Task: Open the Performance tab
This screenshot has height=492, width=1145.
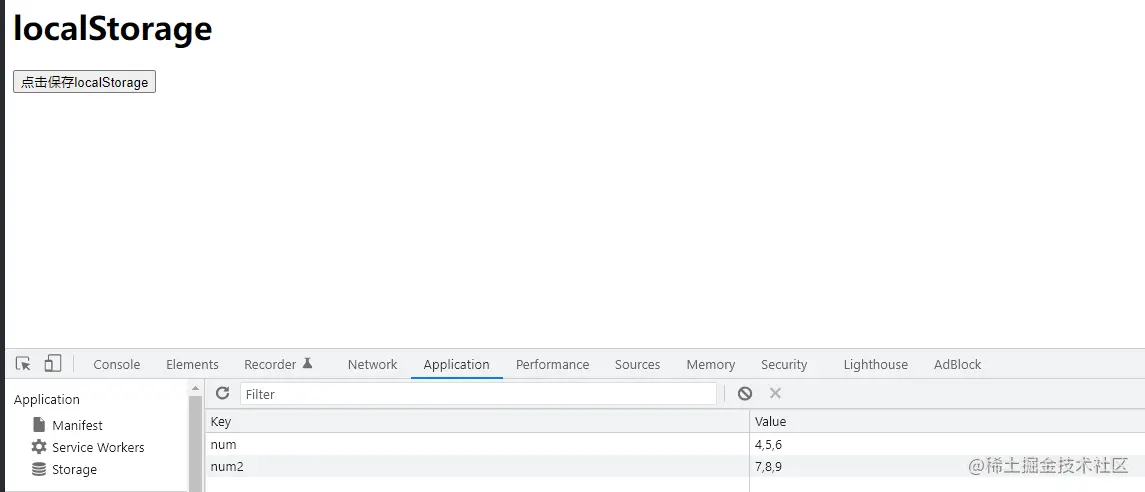Action: tap(552, 364)
